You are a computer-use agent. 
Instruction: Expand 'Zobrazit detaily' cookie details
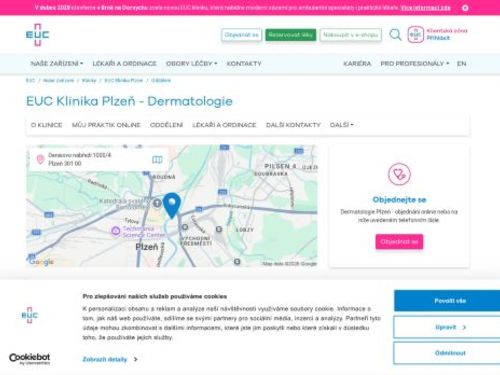[x=110, y=359]
